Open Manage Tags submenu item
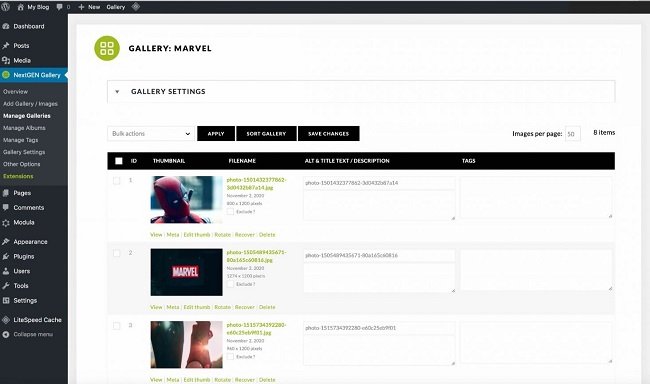This screenshot has height=384, width=650. pyautogui.click(x=20, y=140)
